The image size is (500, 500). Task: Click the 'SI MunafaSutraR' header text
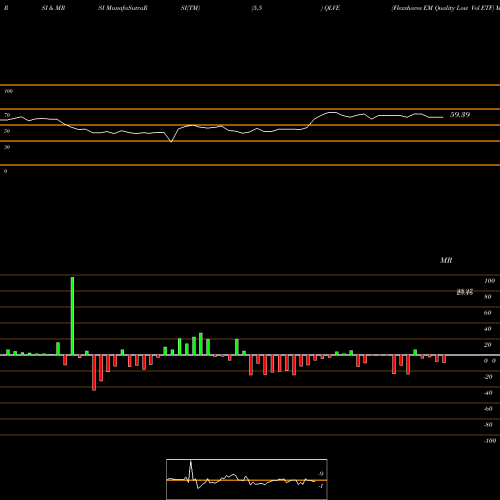(x=123, y=8)
